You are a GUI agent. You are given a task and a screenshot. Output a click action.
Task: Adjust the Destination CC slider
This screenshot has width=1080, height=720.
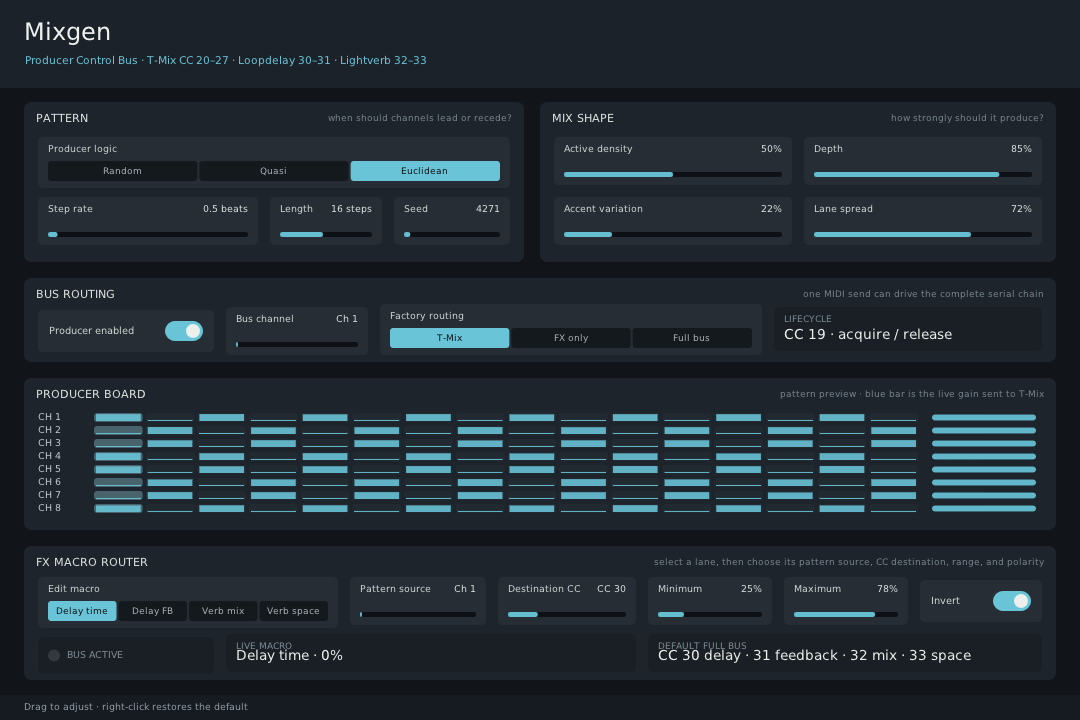click(x=566, y=614)
